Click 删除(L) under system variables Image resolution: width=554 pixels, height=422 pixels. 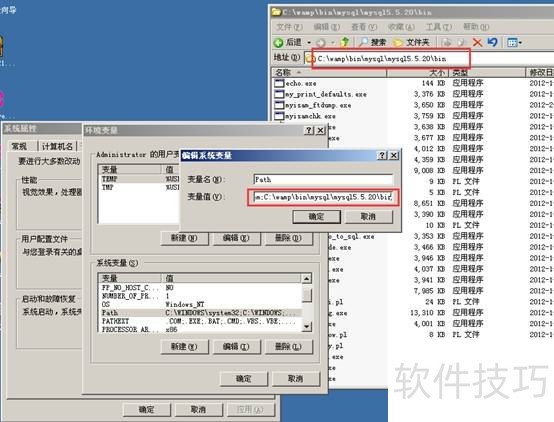pos(288,347)
